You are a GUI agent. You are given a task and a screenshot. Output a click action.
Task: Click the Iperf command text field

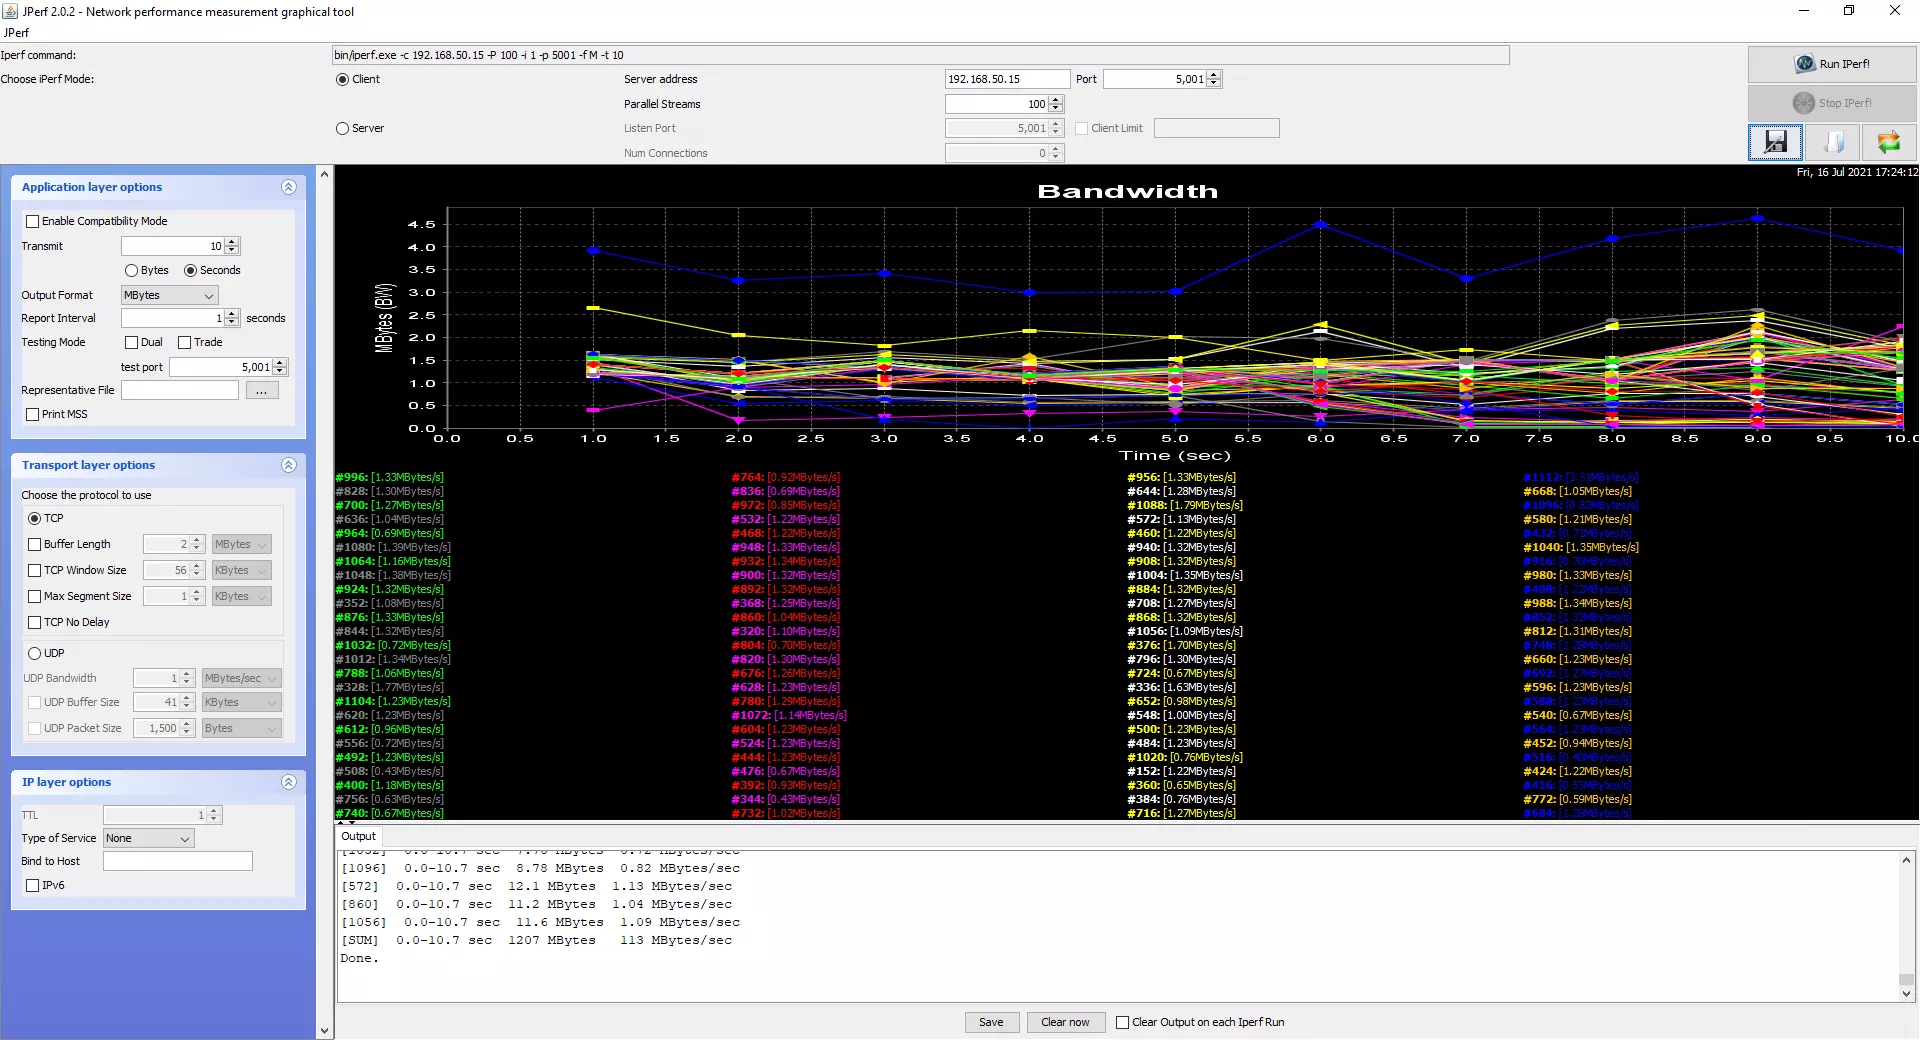click(x=920, y=55)
